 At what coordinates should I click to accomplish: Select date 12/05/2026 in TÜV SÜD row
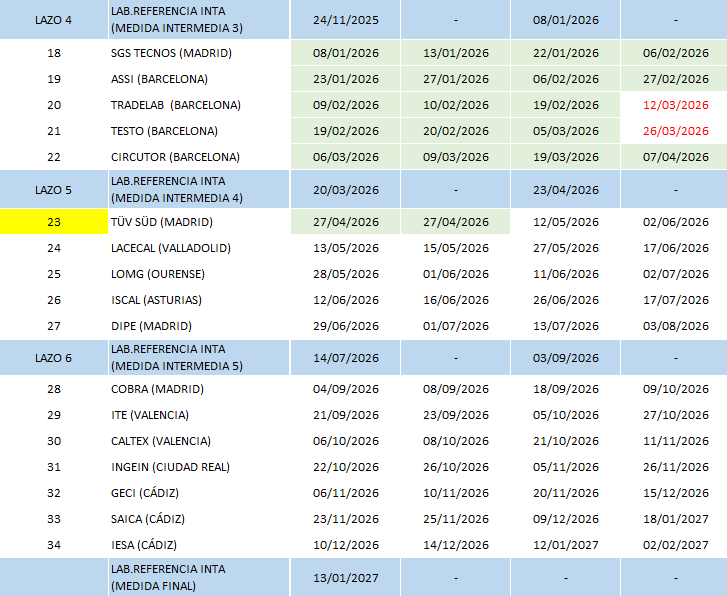pos(566,222)
